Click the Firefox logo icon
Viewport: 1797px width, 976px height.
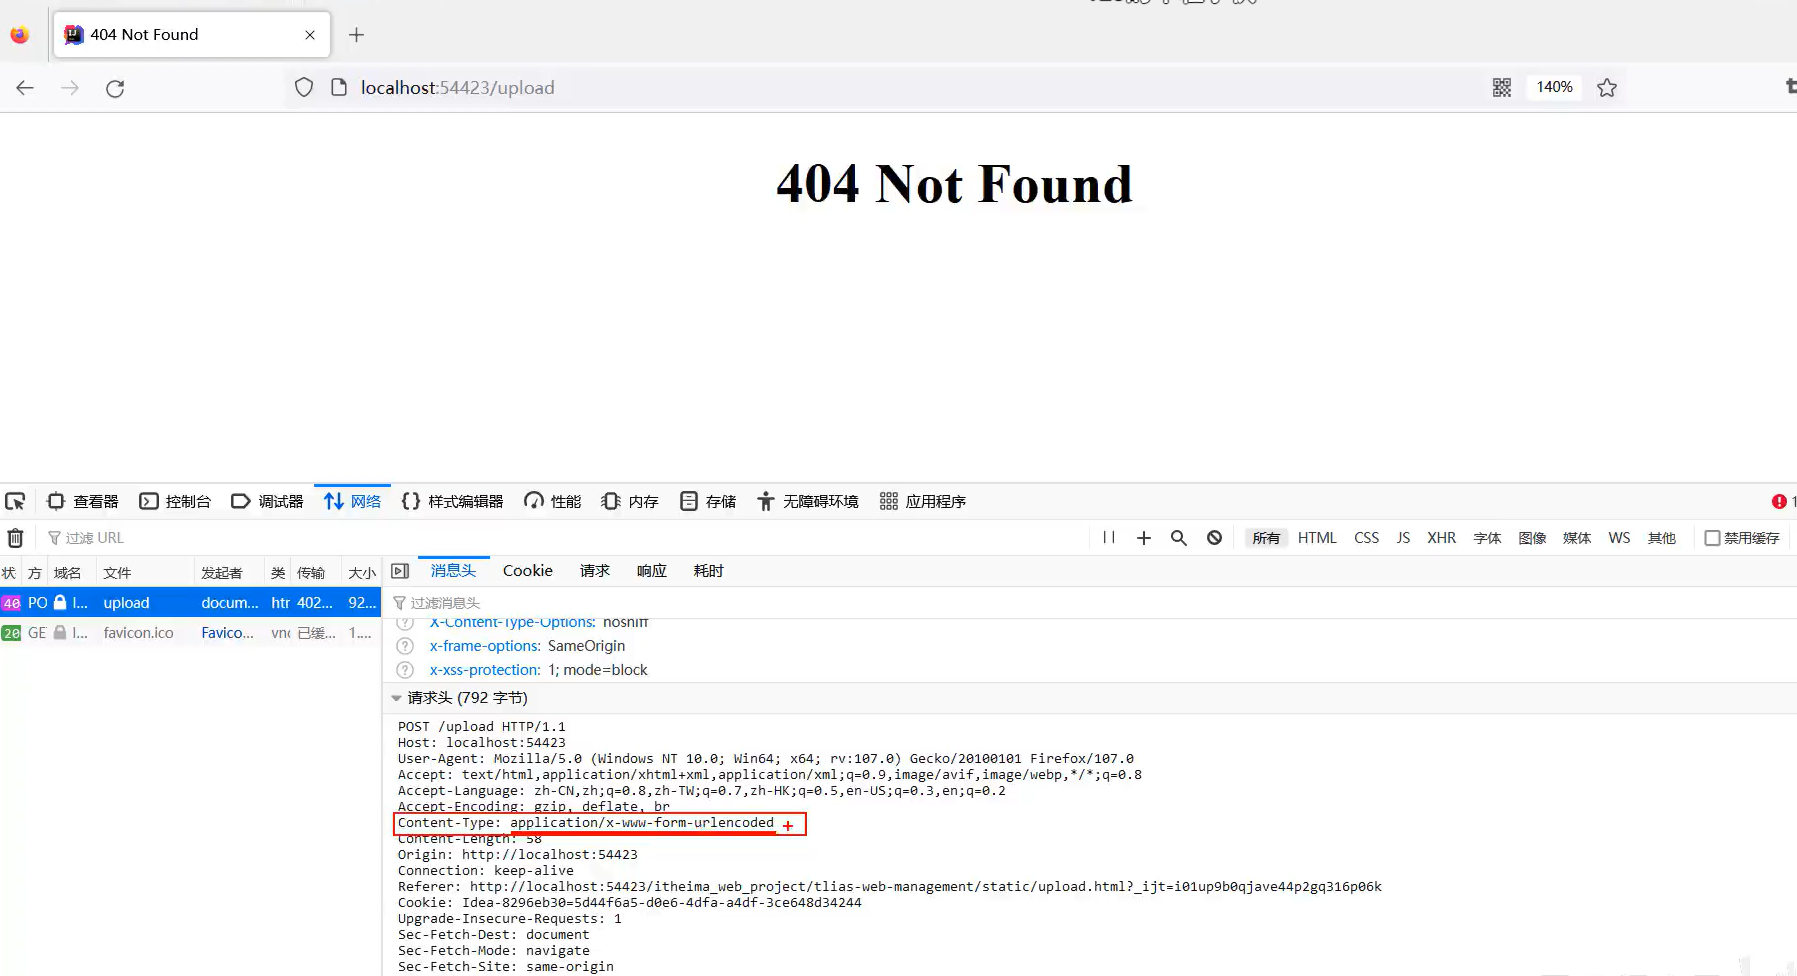(19, 35)
